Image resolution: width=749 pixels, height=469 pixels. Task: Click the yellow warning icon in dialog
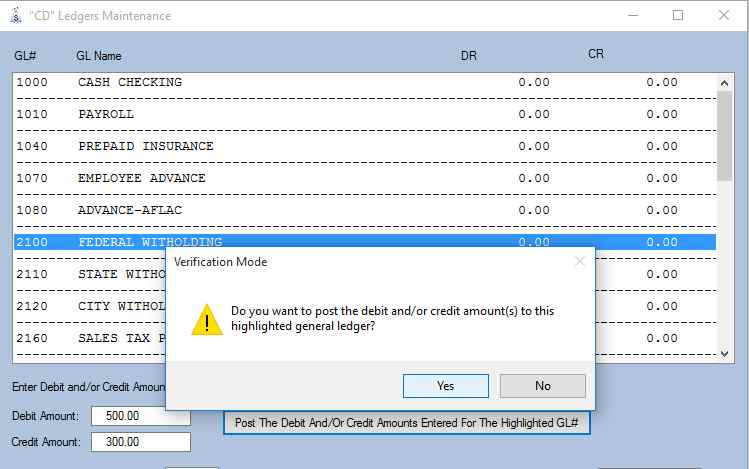click(x=207, y=320)
